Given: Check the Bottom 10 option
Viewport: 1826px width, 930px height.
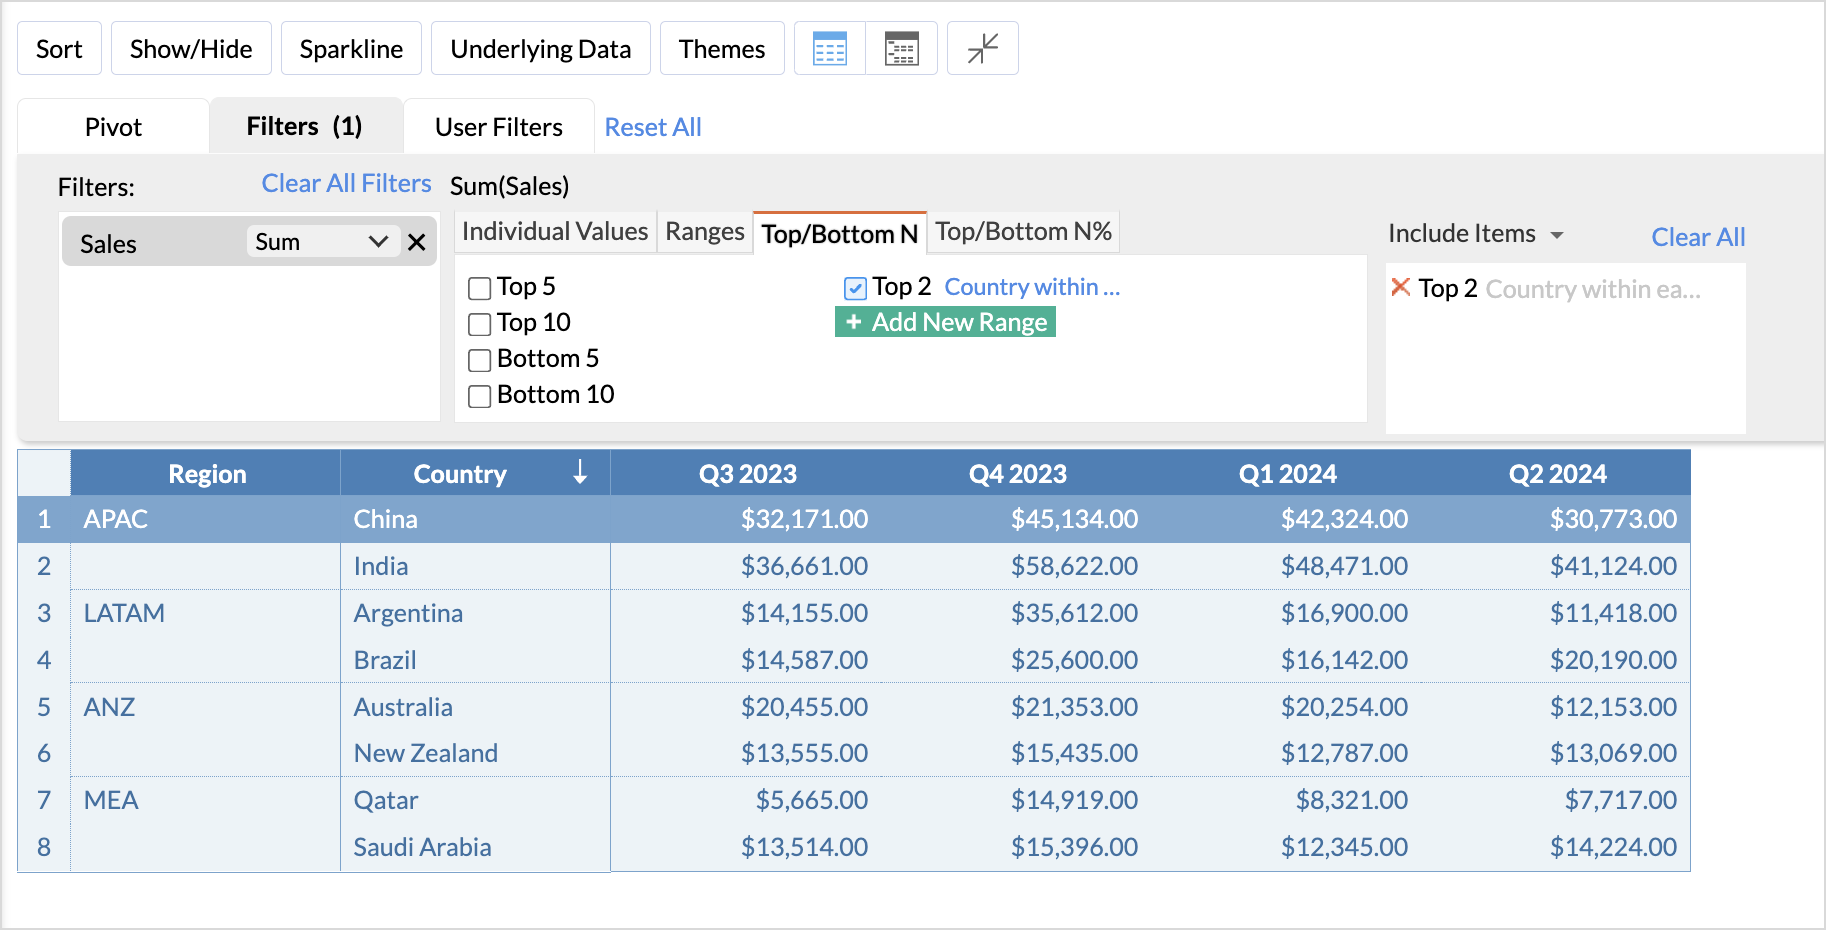Looking at the screenshot, I should tap(480, 396).
